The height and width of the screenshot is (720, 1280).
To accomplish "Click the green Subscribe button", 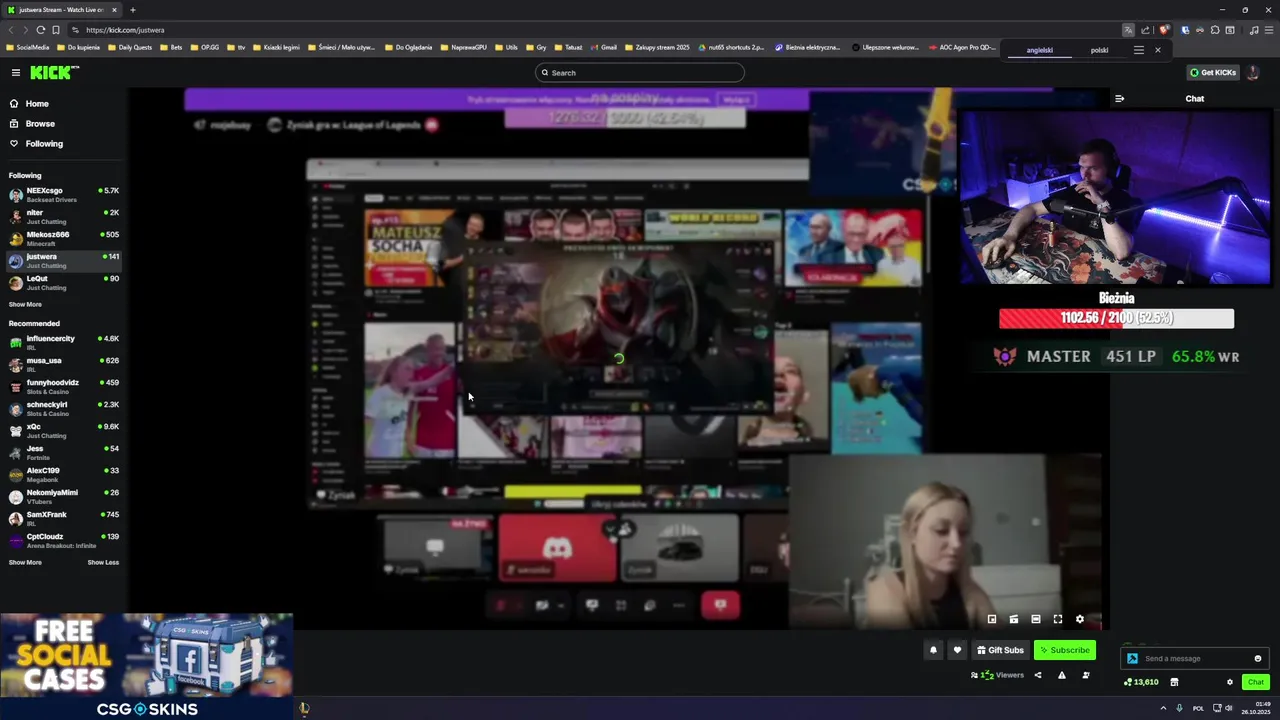I will [x=1065, y=650].
